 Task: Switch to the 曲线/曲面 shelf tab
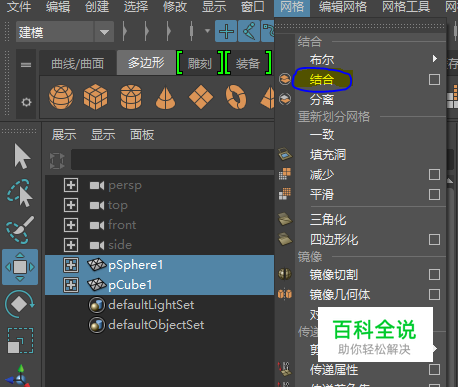pyautogui.click(x=77, y=63)
